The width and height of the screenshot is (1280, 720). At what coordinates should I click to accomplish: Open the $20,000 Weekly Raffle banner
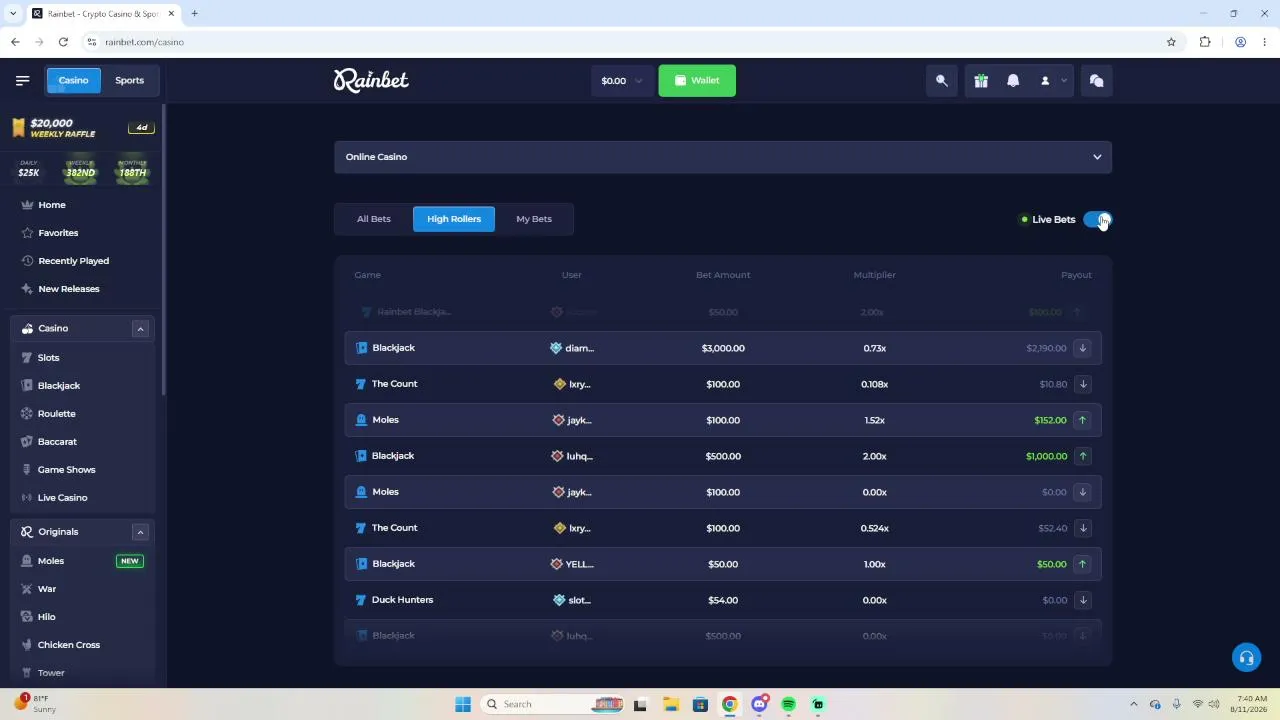point(82,128)
